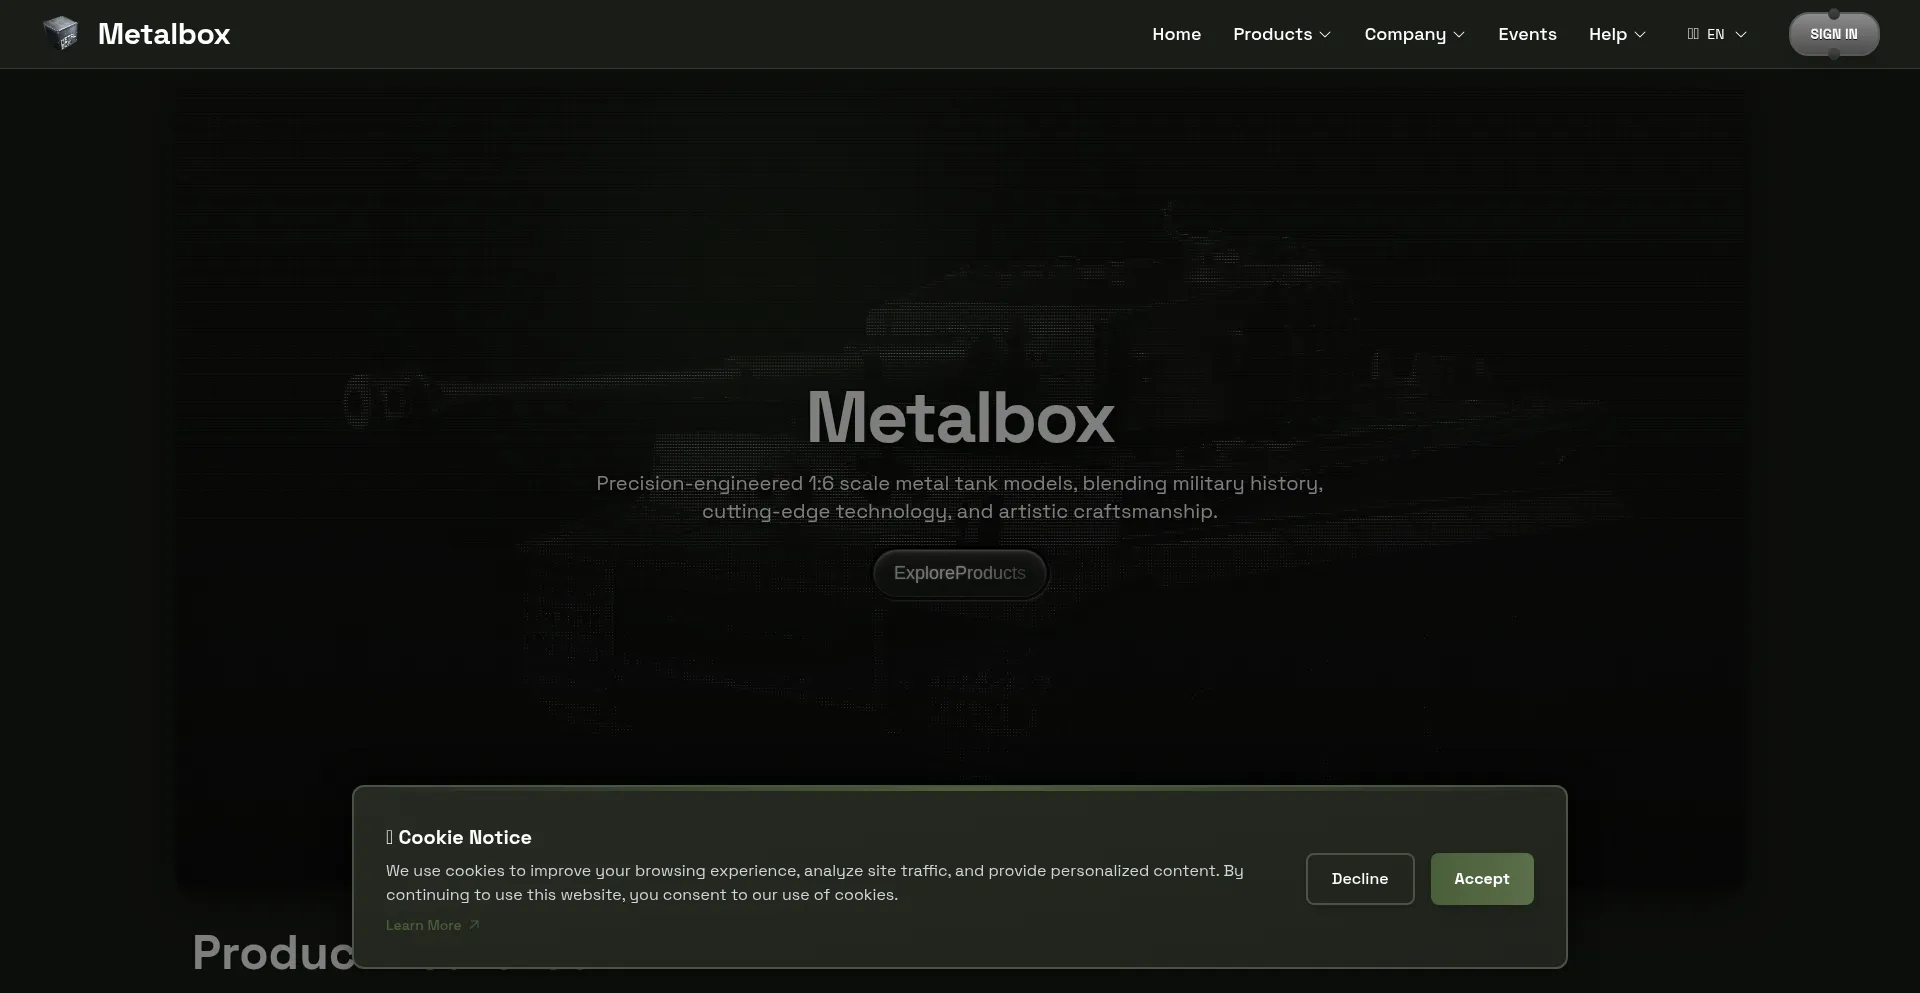The height and width of the screenshot is (993, 1920).
Task: Open the Learn More link
Action: [423, 924]
